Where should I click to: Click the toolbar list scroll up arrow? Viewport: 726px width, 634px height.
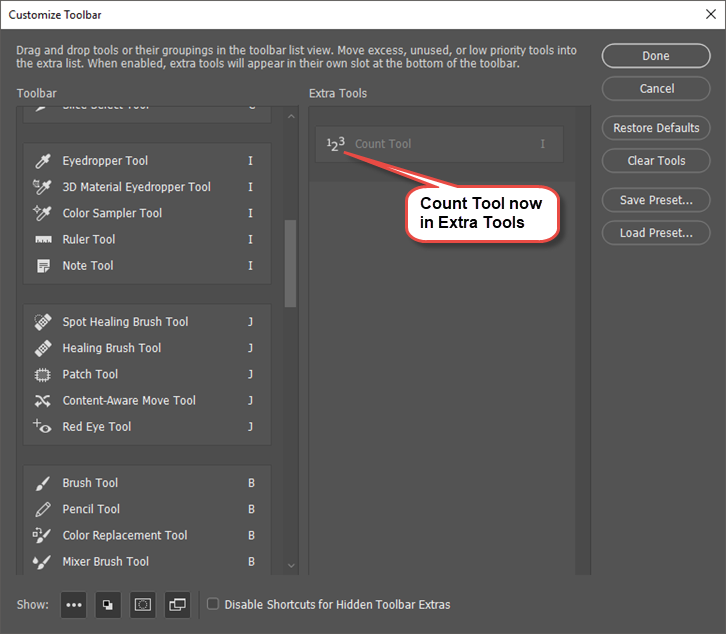tap(291, 116)
